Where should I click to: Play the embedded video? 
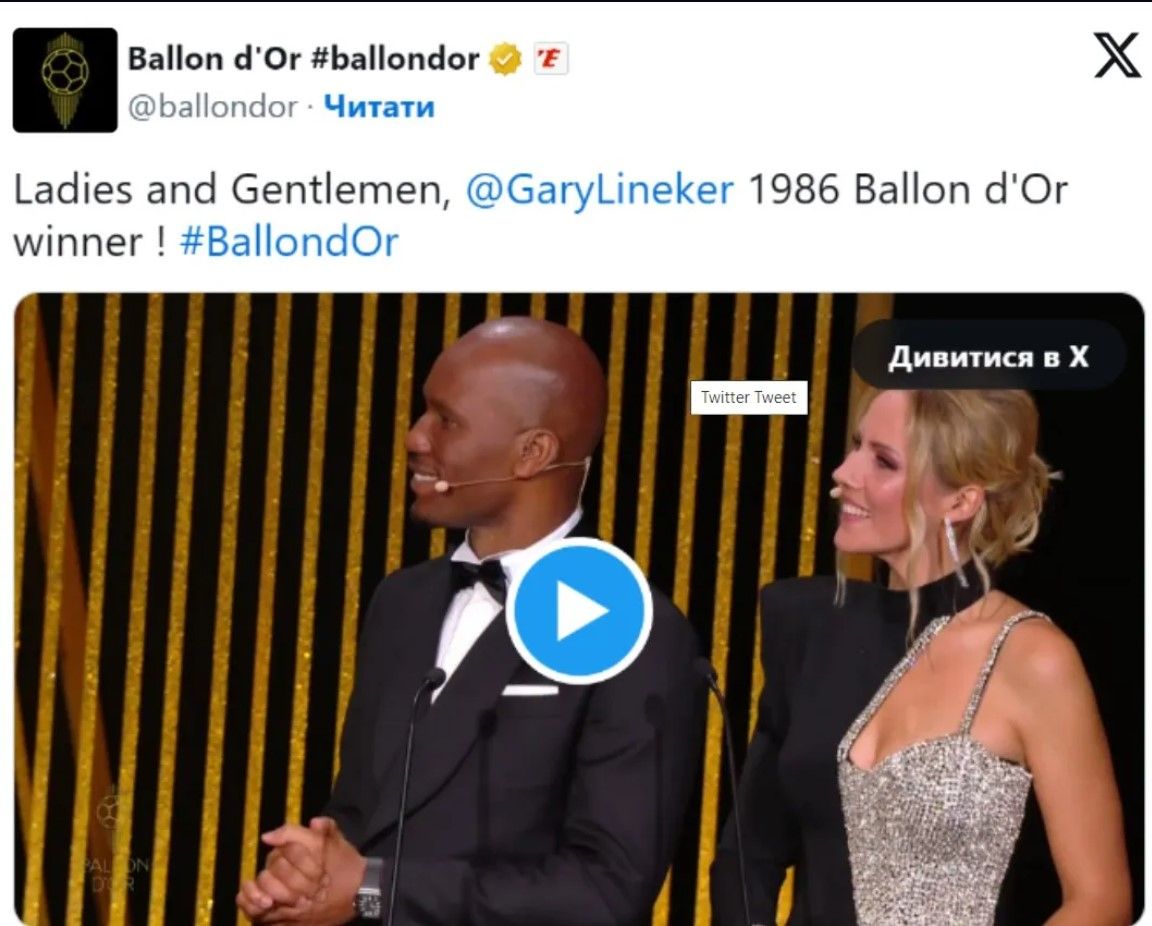pyautogui.click(x=579, y=611)
